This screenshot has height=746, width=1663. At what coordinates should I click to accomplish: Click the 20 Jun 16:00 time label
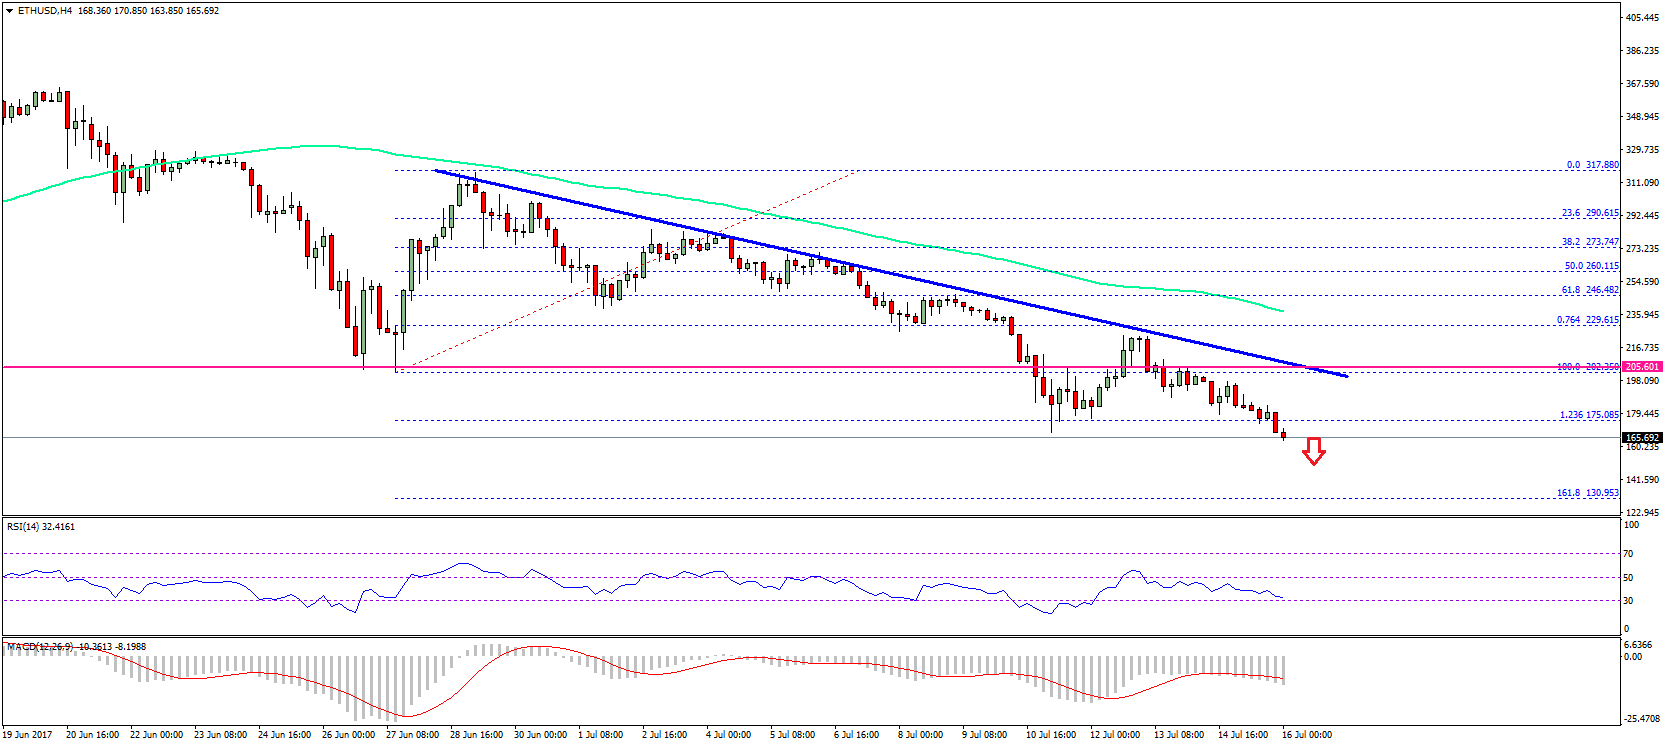92,735
